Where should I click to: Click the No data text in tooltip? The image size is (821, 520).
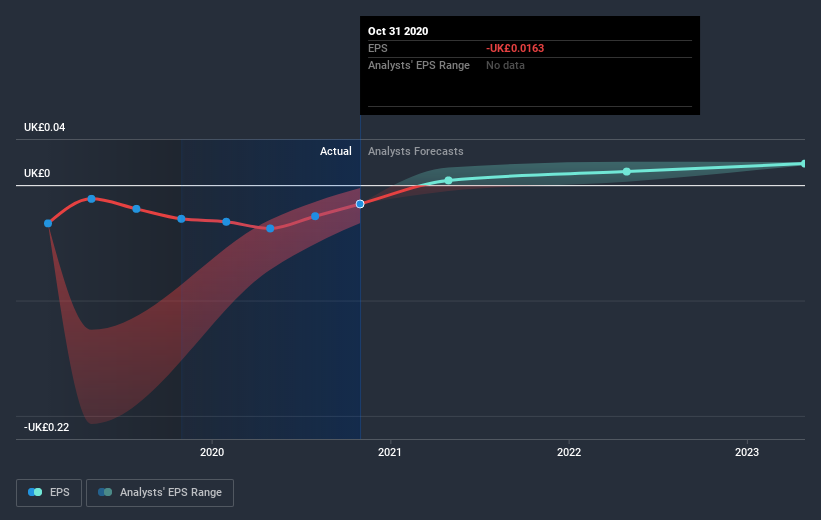point(505,65)
